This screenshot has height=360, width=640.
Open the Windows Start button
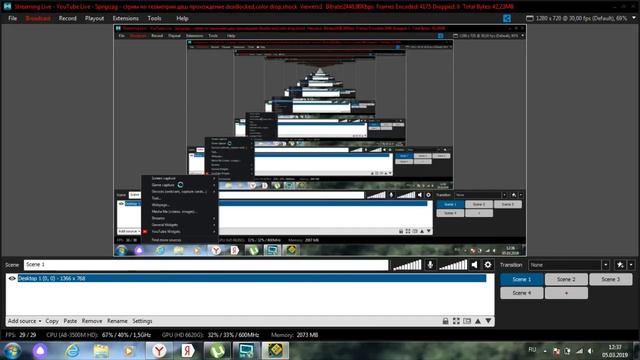click(x=12, y=351)
